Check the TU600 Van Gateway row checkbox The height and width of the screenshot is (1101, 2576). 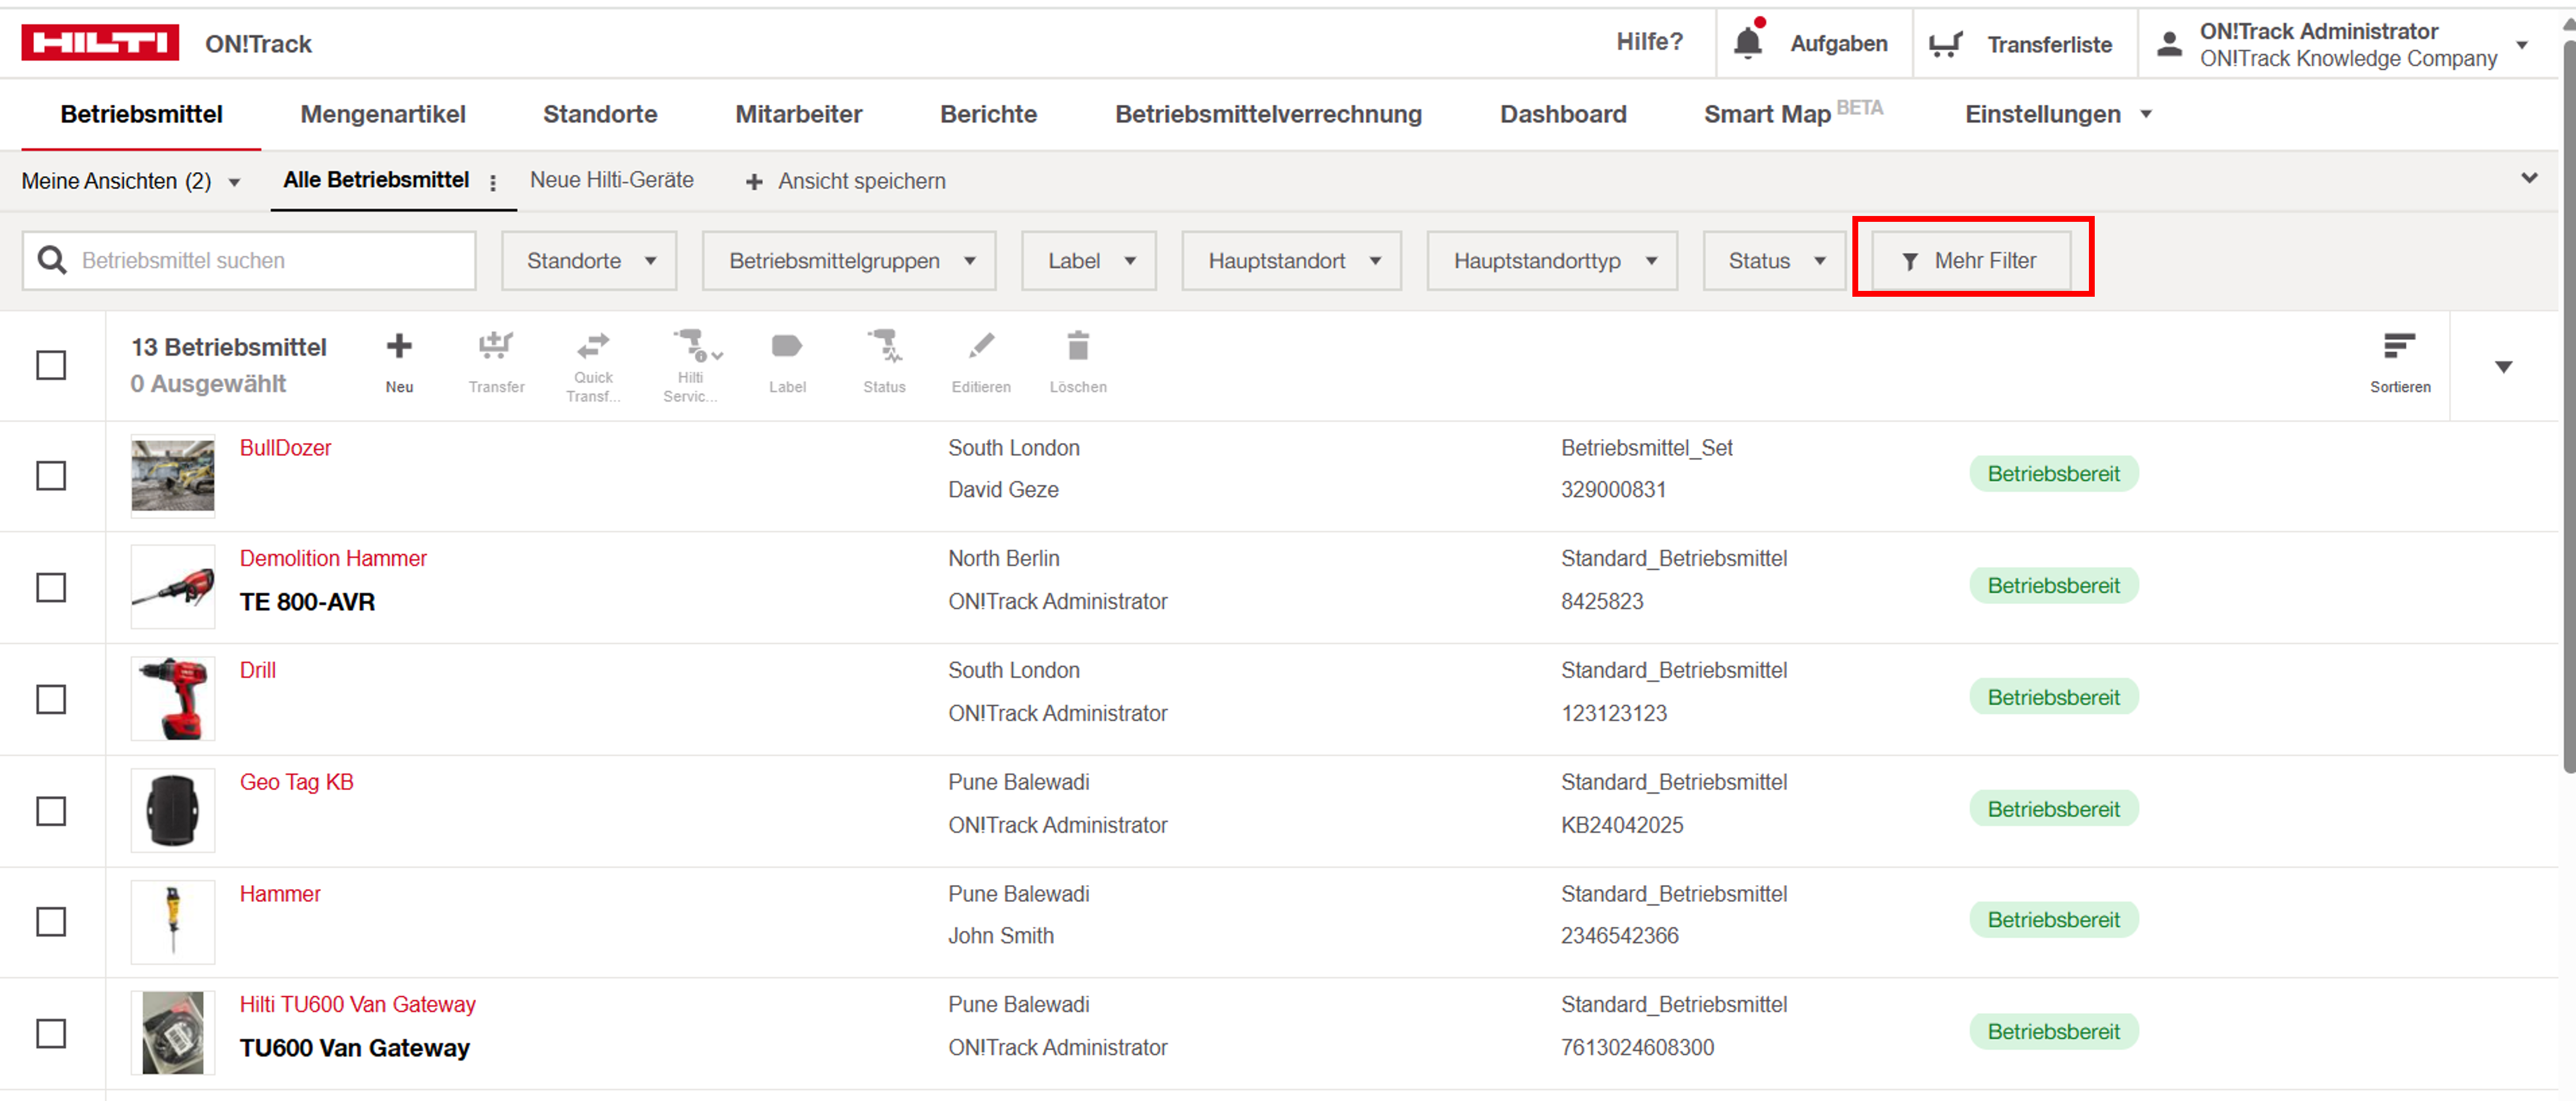tap(51, 1033)
